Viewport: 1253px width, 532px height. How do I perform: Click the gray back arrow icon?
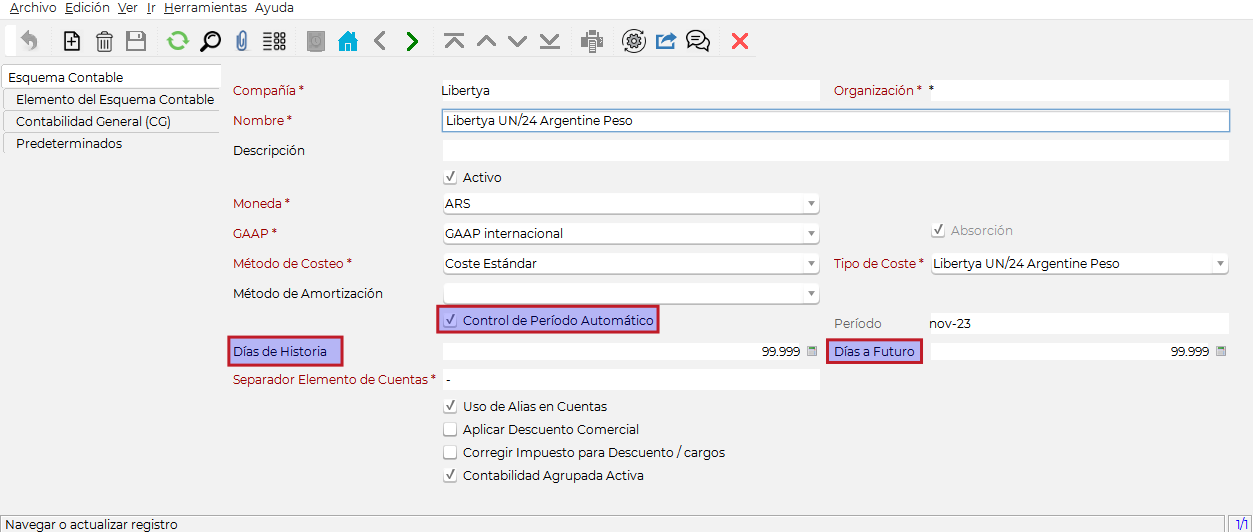(x=380, y=41)
